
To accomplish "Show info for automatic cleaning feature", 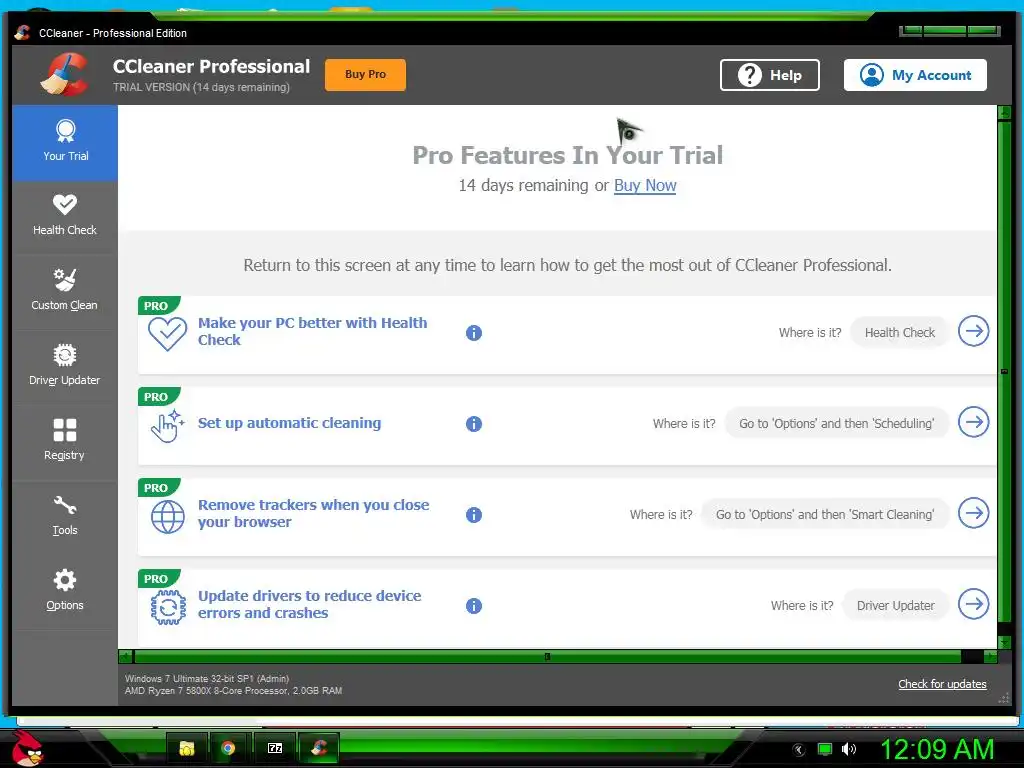I will pos(473,424).
